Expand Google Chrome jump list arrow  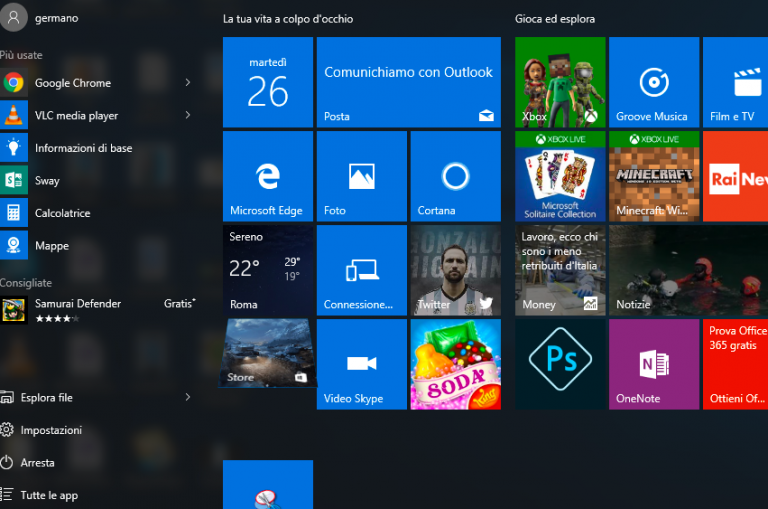(x=188, y=83)
